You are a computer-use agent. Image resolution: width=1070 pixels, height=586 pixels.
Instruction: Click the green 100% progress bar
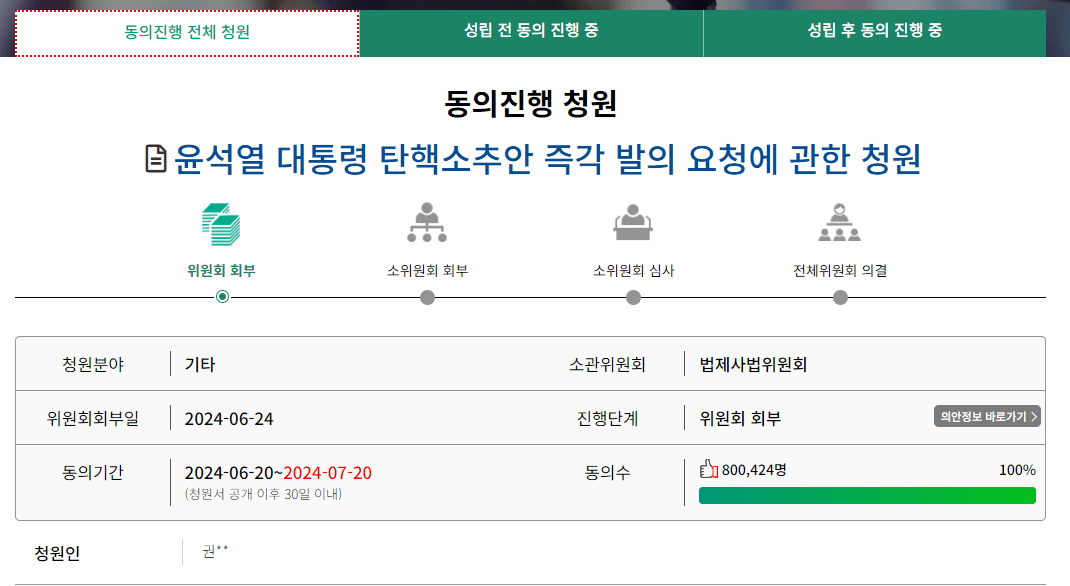click(868, 493)
